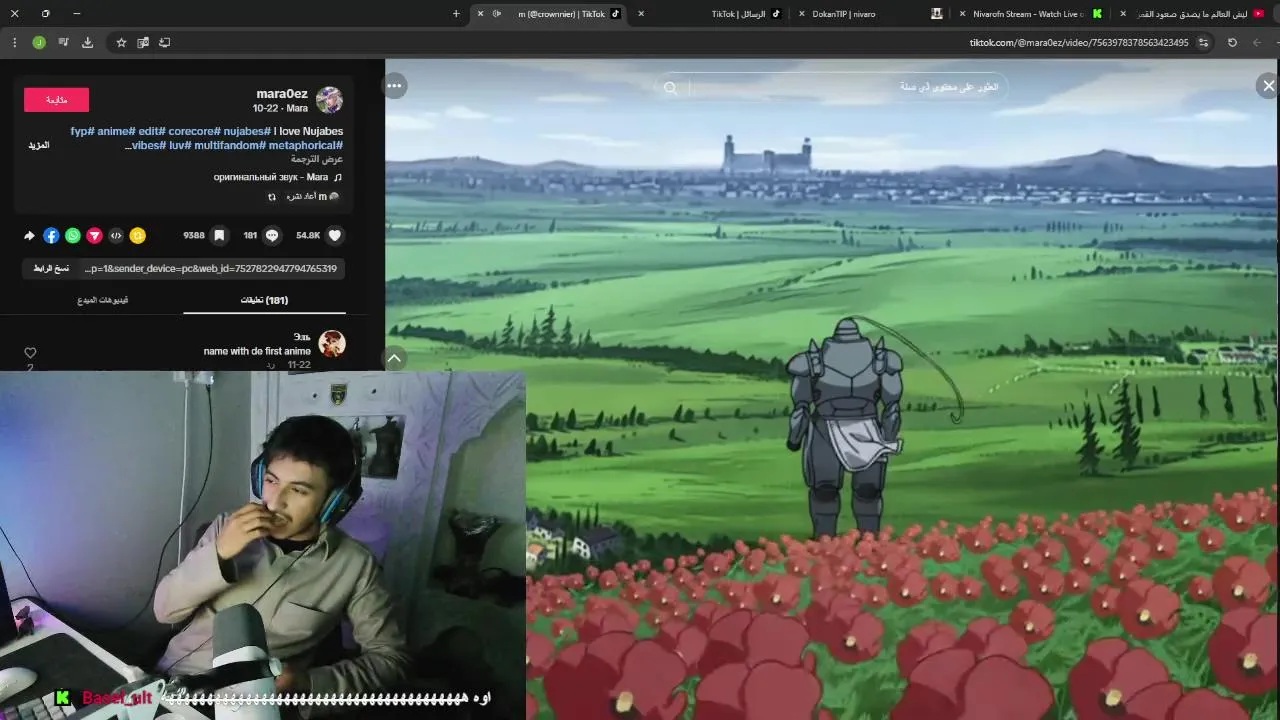This screenshot has width=1280, height=720.
Task: Open the commenter Эль avatar
Action: point(331,344)
